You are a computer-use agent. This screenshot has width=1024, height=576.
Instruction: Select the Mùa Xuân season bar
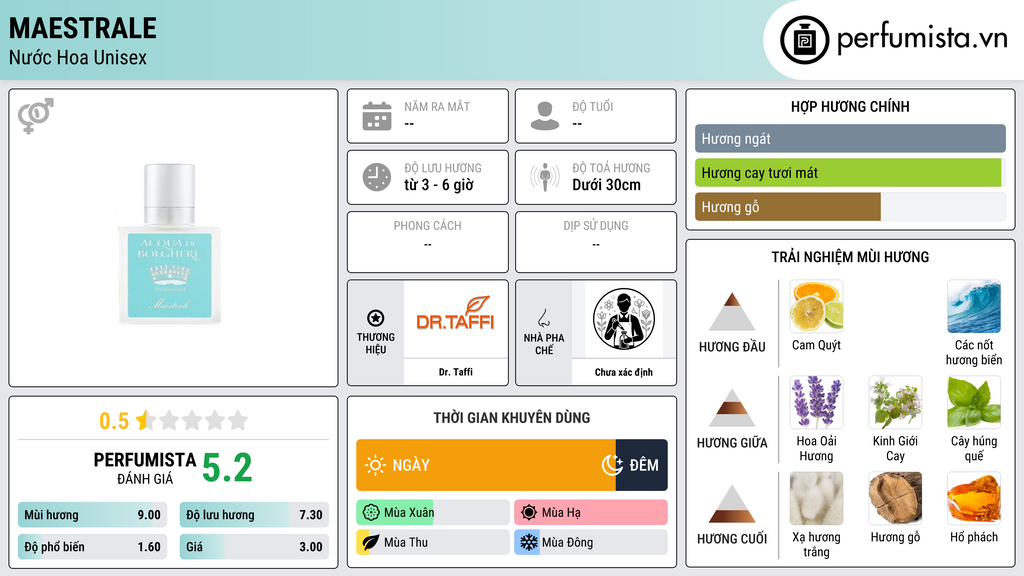pos(433,513)
